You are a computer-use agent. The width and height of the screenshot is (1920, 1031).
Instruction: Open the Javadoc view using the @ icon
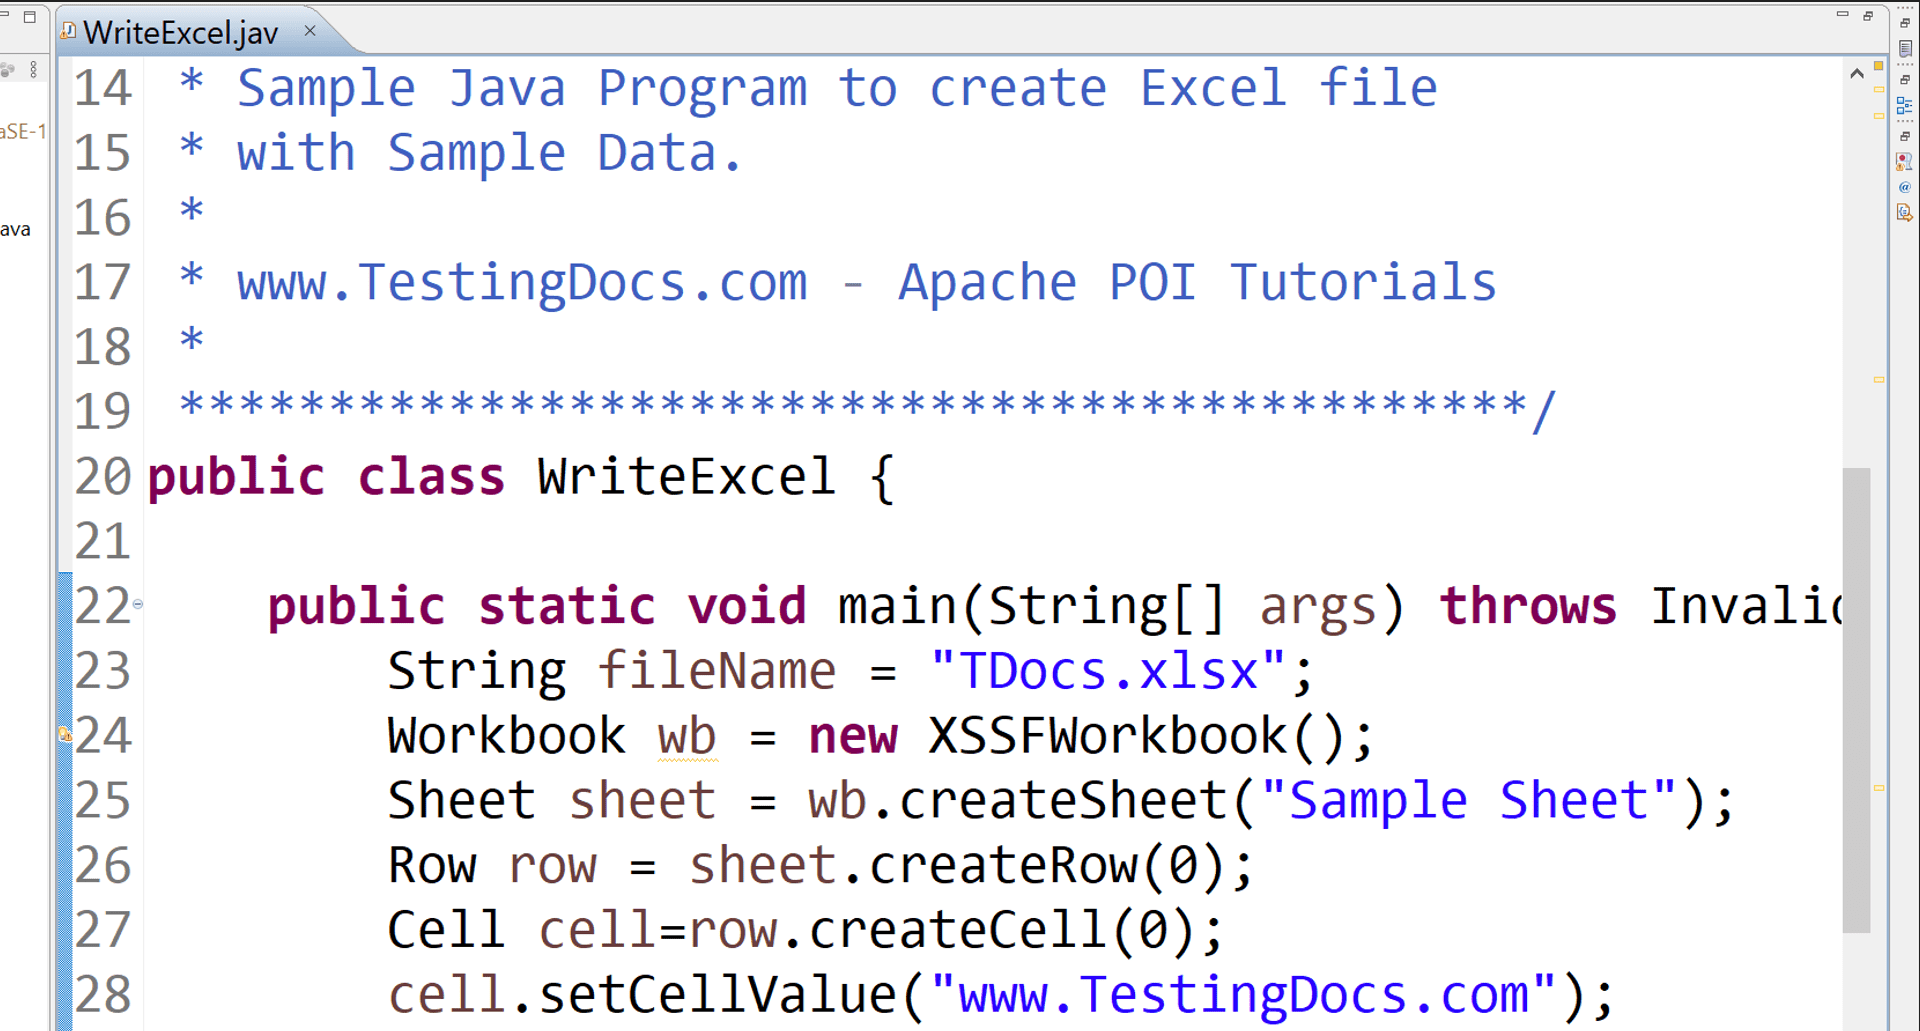[1904, 186]
